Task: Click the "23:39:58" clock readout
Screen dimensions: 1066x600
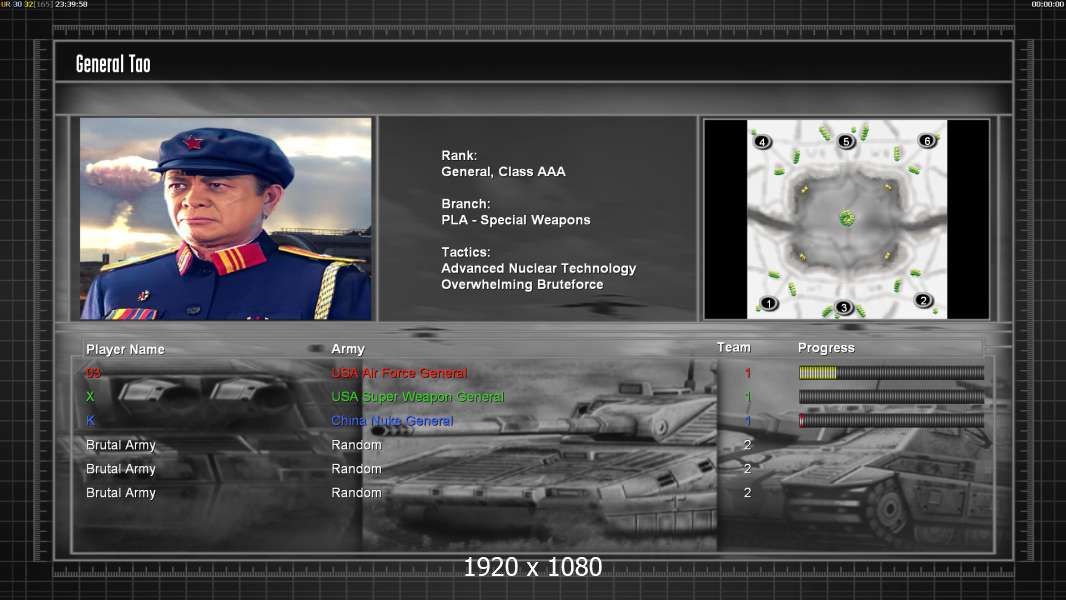Action: (71, 4)
